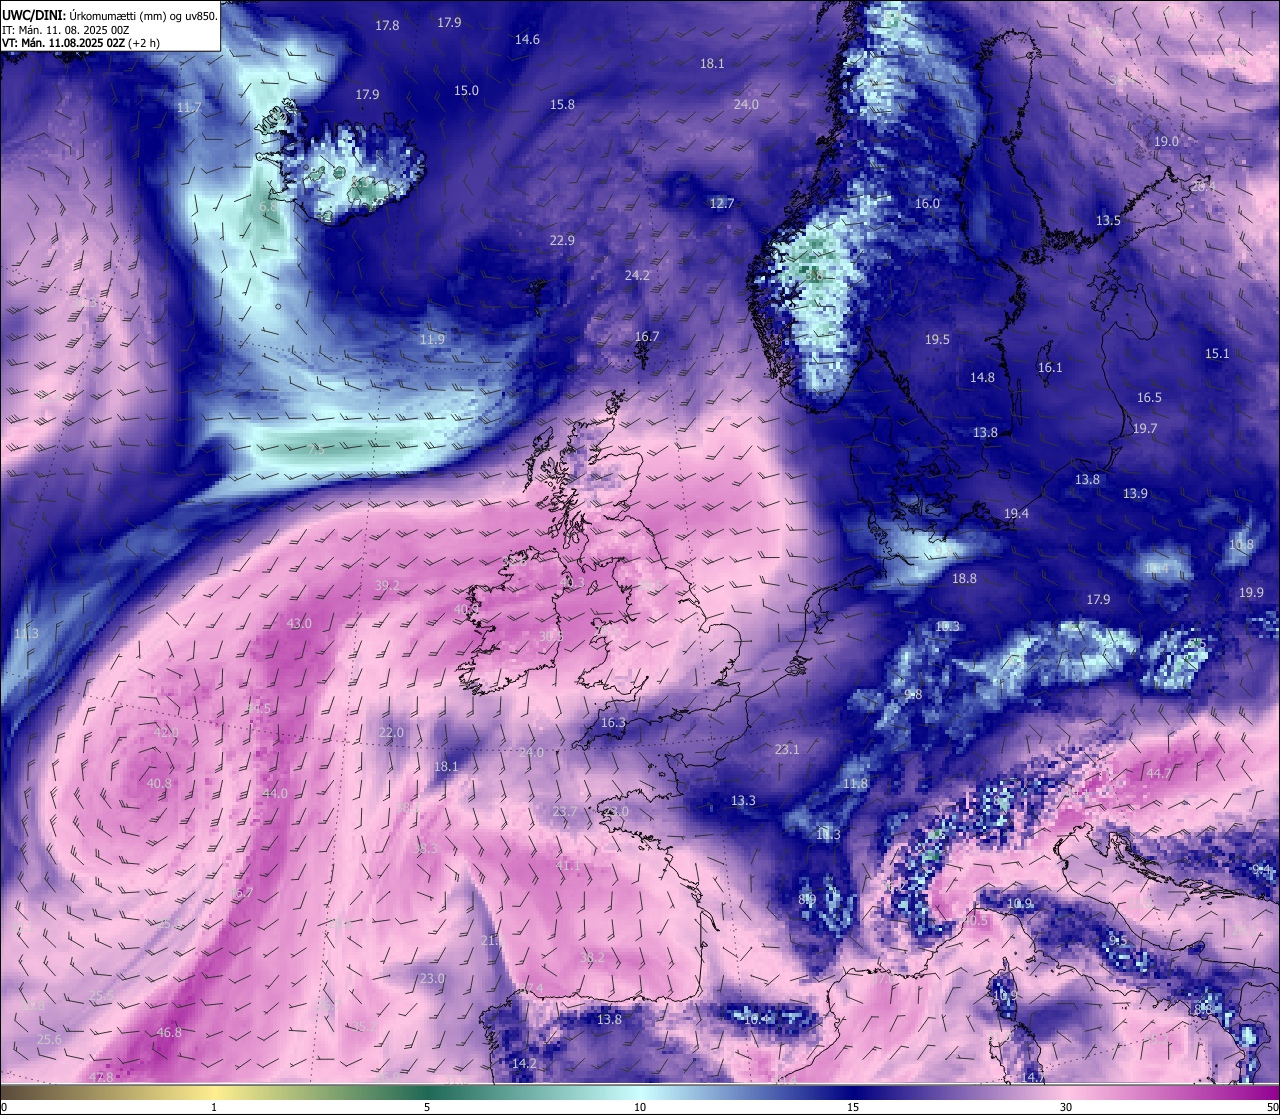Click the 18.8 value over northern Germany
The height and width of the screenshot is (1115, 1280).
coord(964,579)
